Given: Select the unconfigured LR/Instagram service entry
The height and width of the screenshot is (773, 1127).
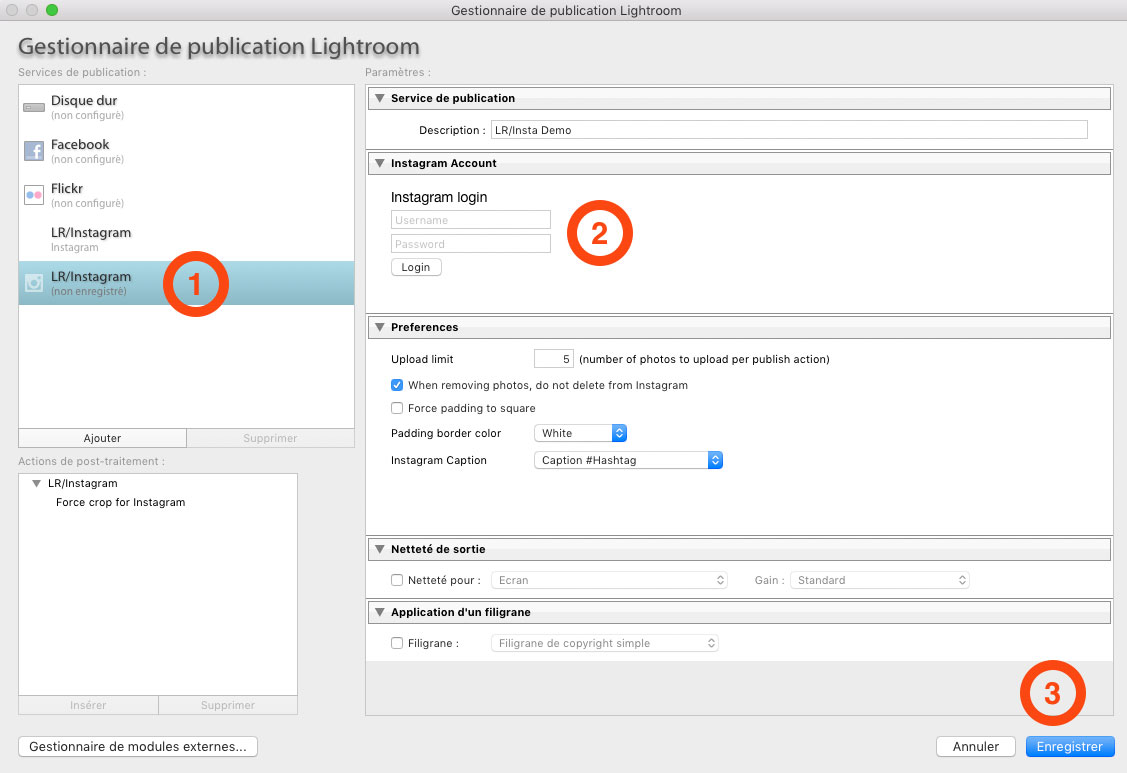Looking at the screenshot, I should (x=91, y=239).
